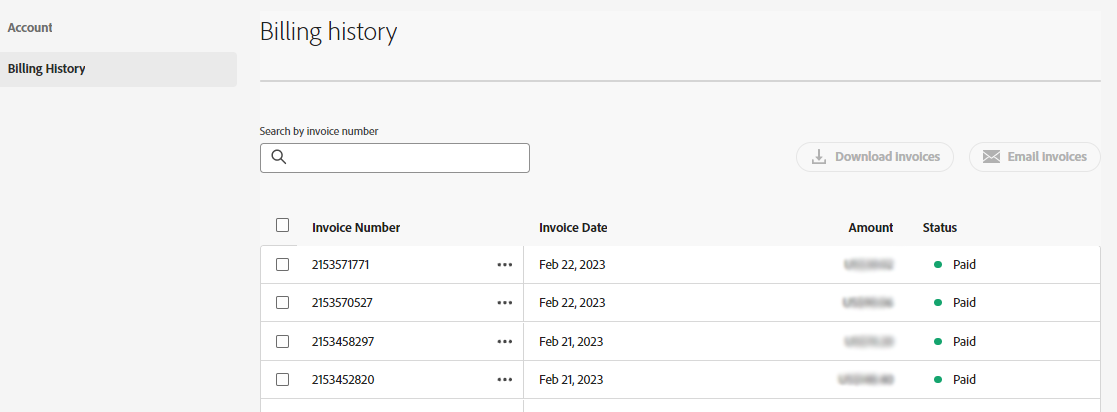The height and width of the screenshot is (412, 1117).
Task: Click the Paid status of invoice 2153571771
Action: (963, 265)
